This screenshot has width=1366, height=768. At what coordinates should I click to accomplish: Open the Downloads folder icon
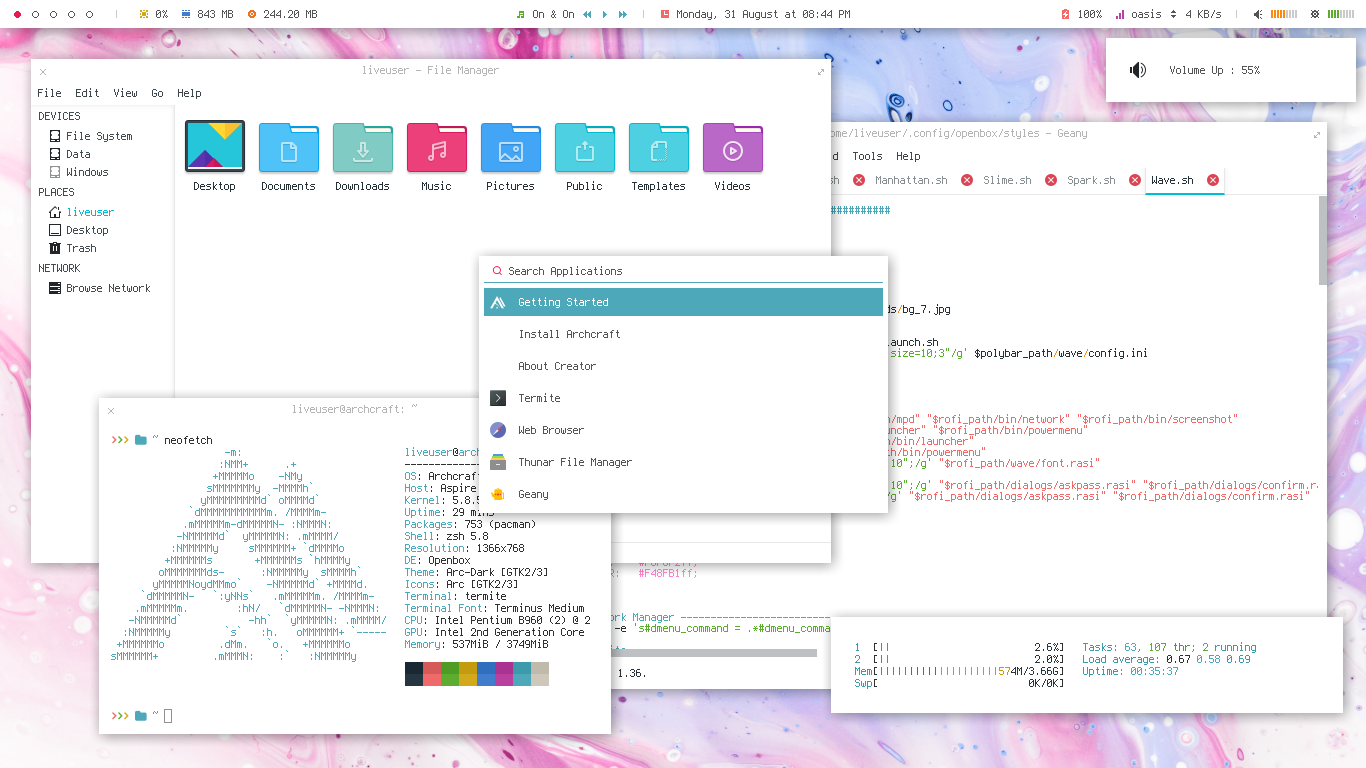tap(362, 148)
